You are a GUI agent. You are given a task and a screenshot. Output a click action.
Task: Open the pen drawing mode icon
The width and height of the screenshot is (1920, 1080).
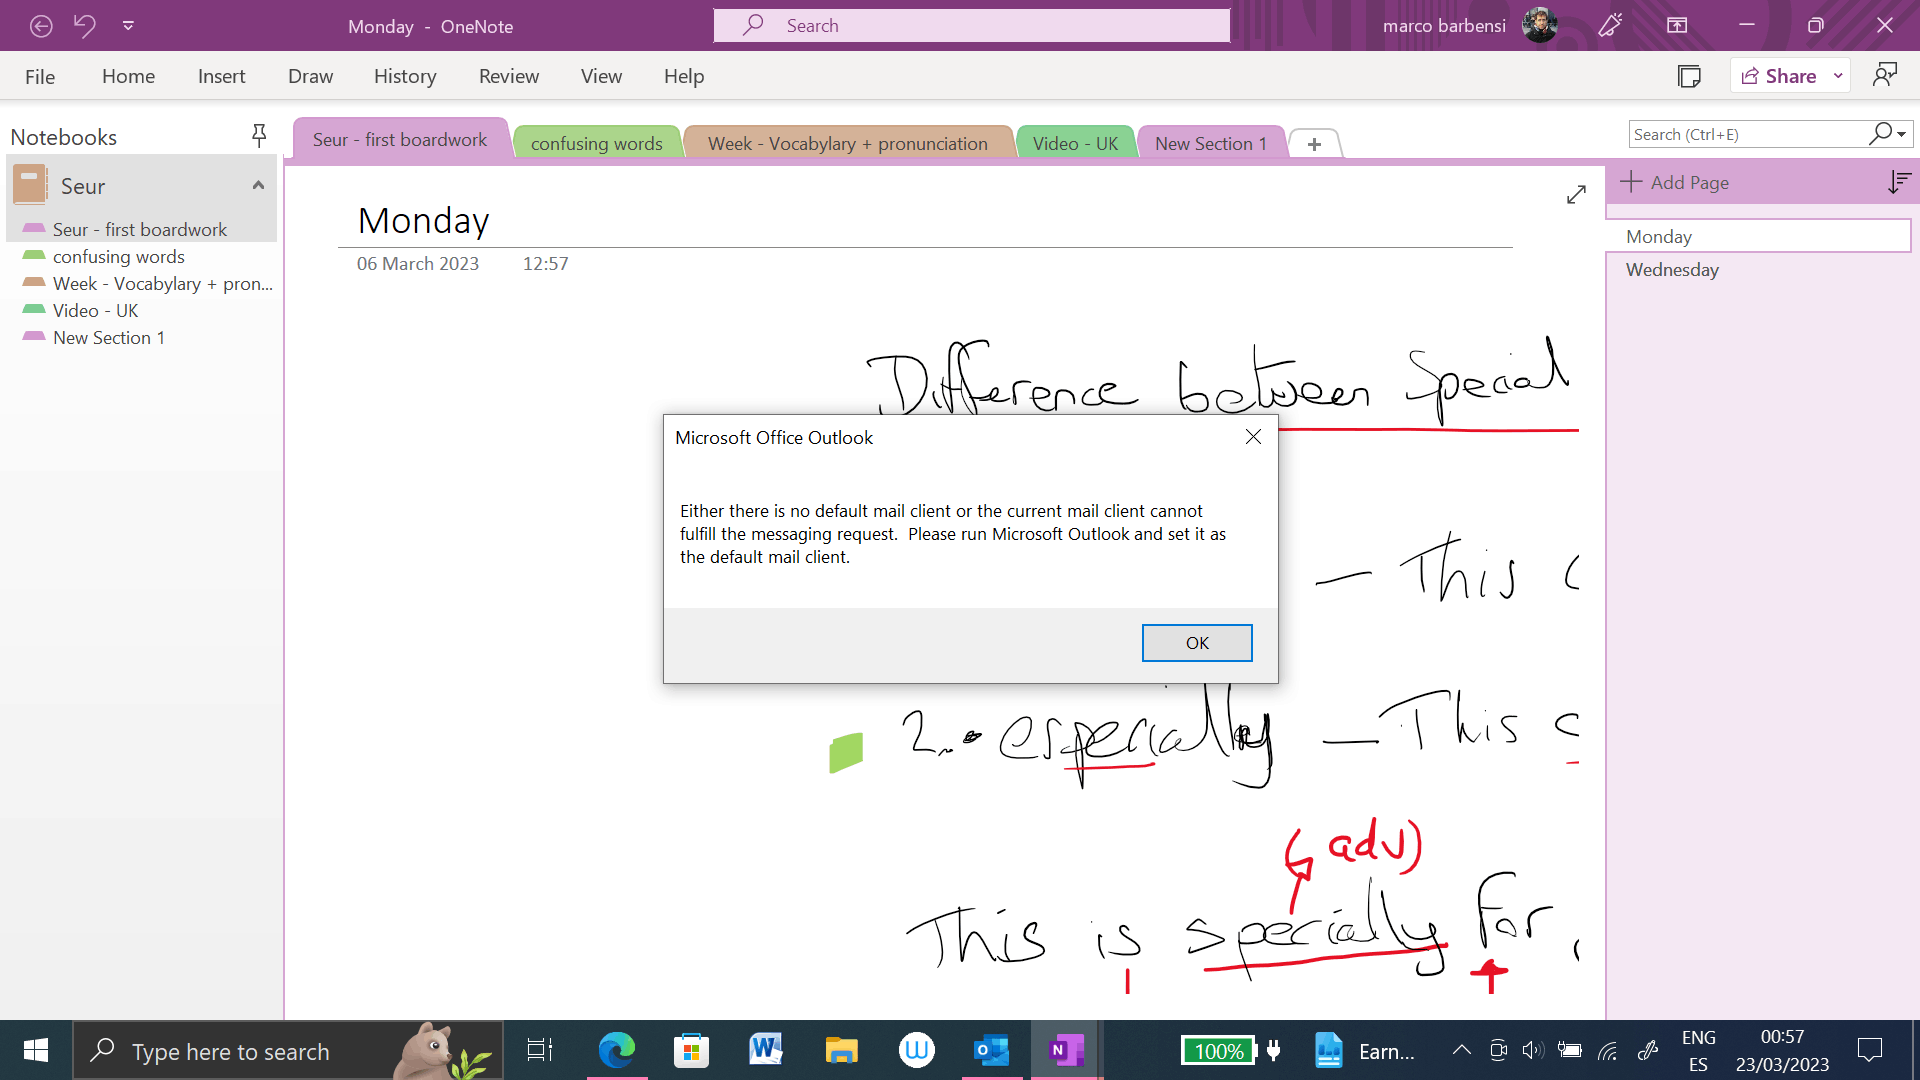[x=1610, y=26]
